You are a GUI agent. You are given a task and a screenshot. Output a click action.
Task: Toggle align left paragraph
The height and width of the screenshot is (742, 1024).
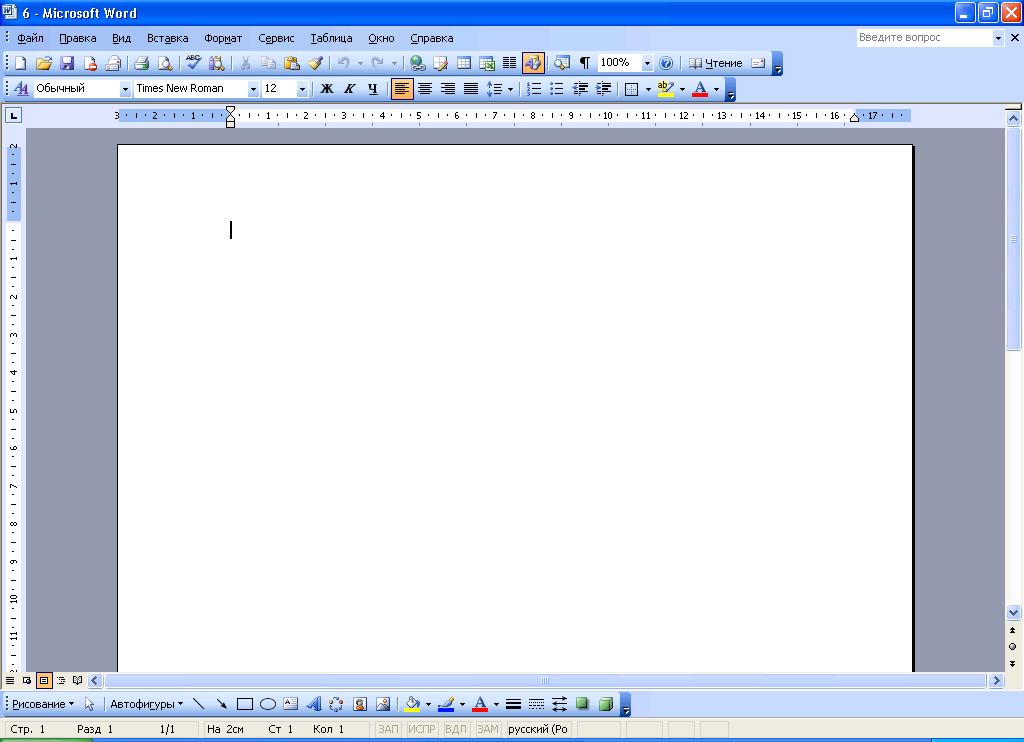(x=402, y=89)
